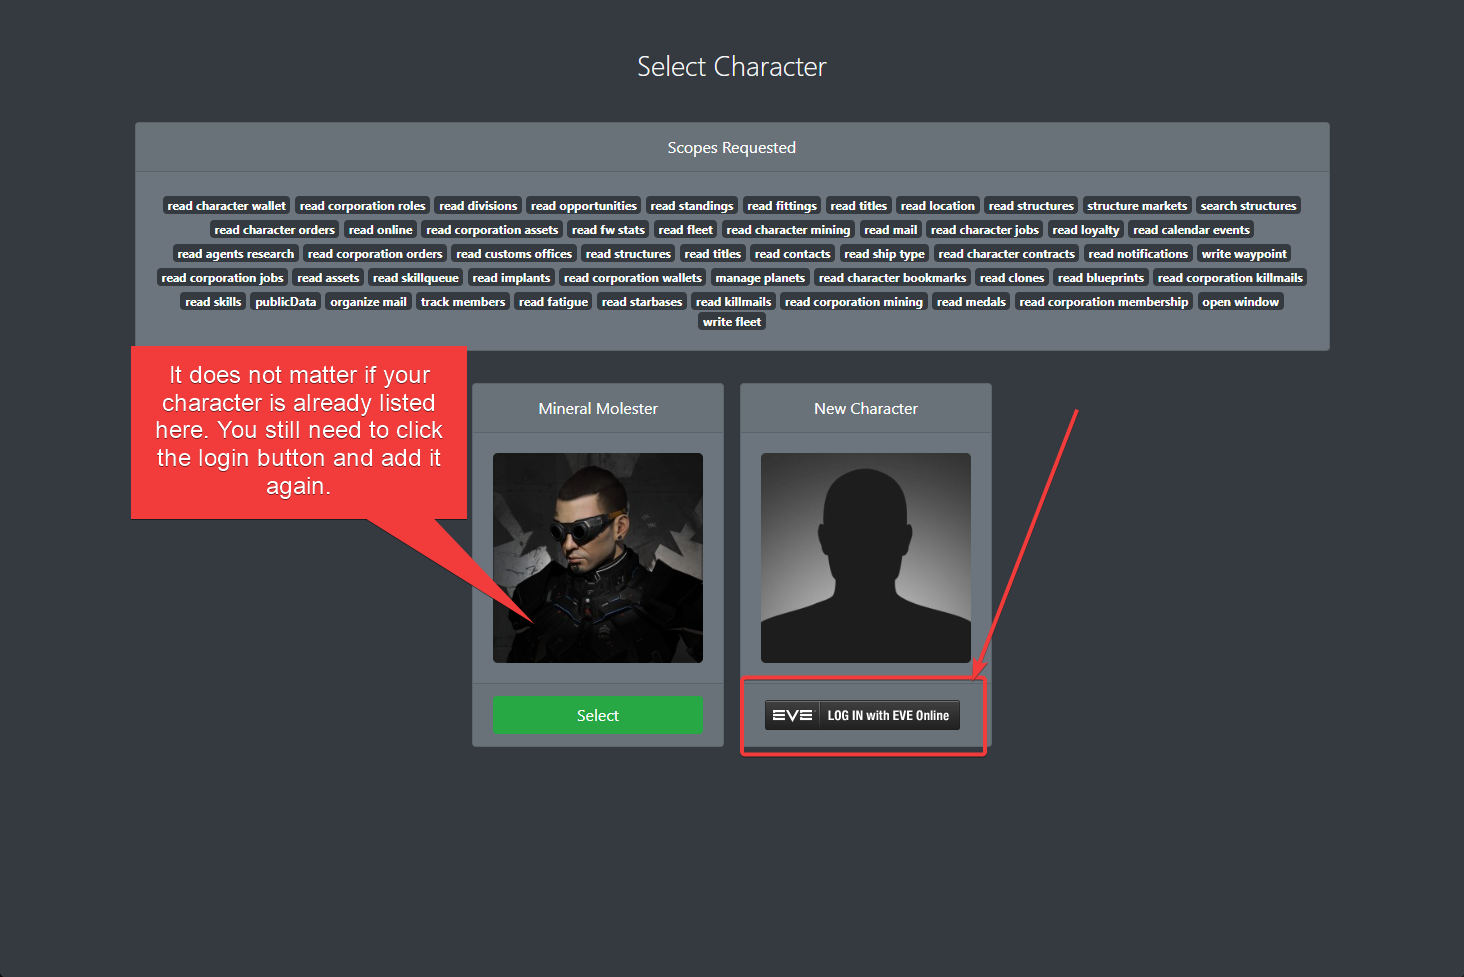Click the Mineral Molester card title bar
The width and height of the screenshot is (1464, 977).
tap(597, 408)
